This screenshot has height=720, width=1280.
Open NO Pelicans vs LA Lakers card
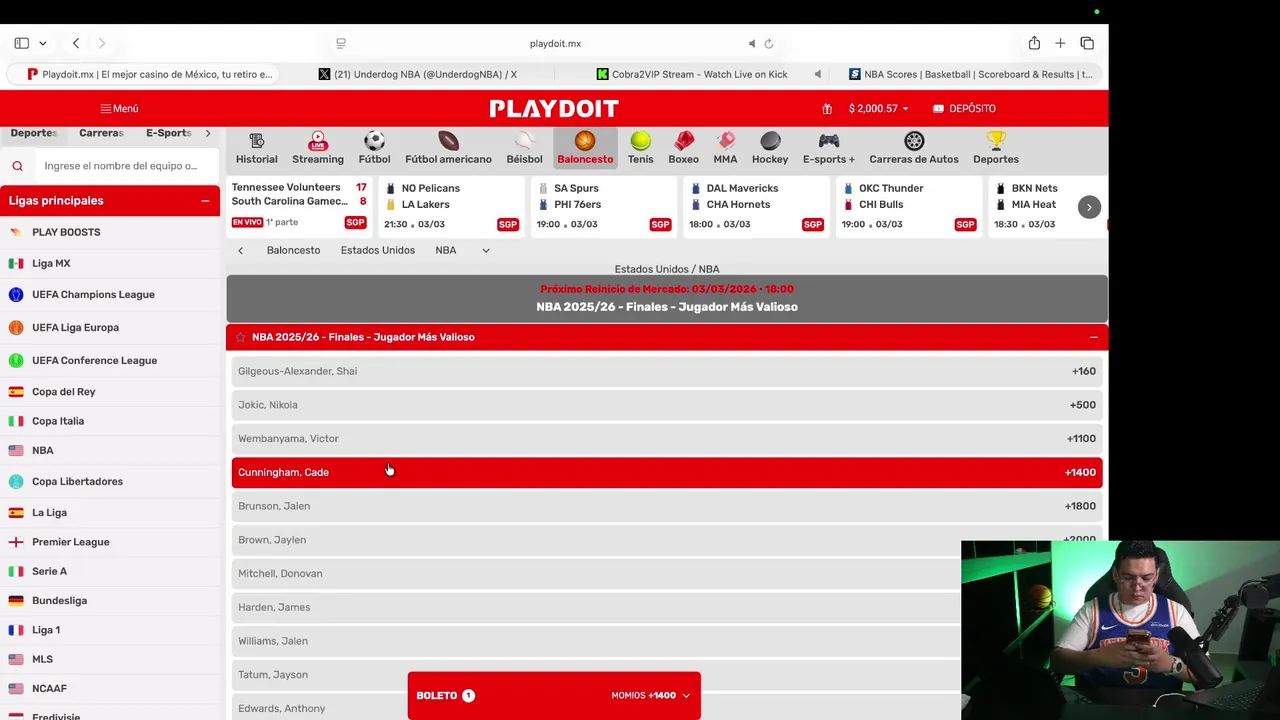pyautogui.click(x=451, y=206)
